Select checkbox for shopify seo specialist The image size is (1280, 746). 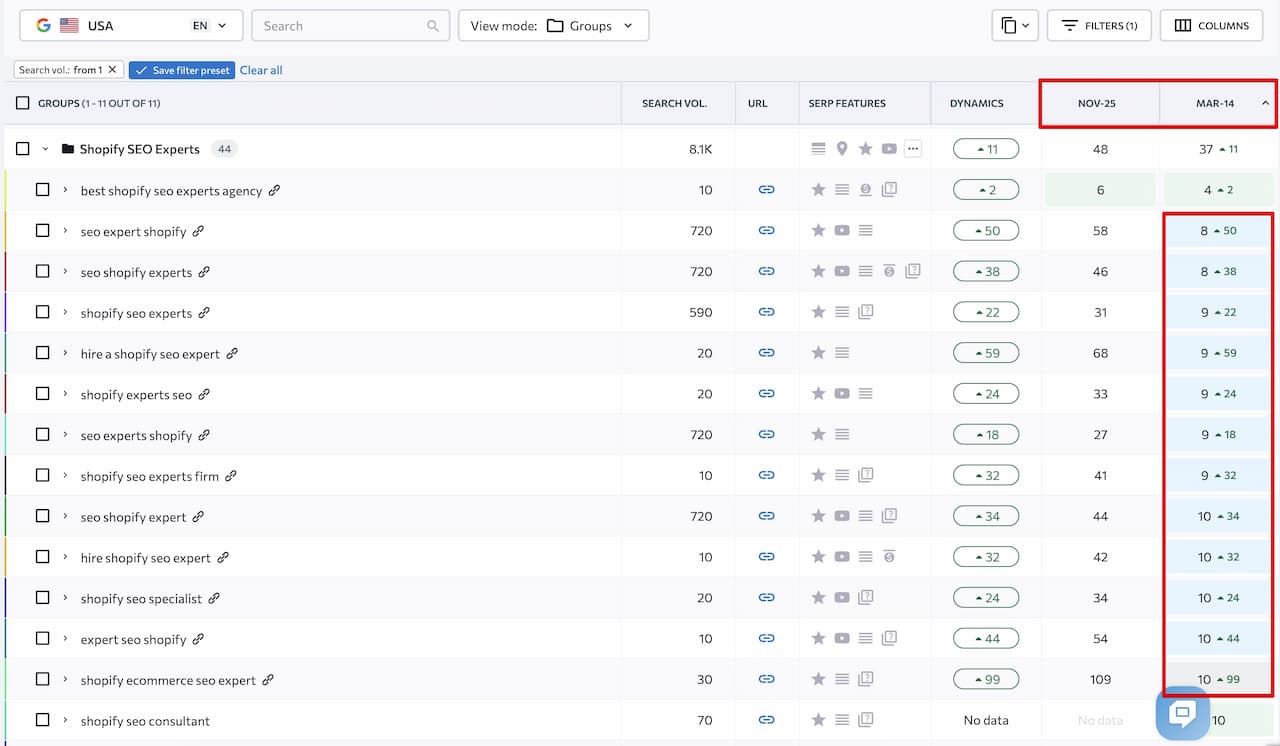click(x=42, y=598)
